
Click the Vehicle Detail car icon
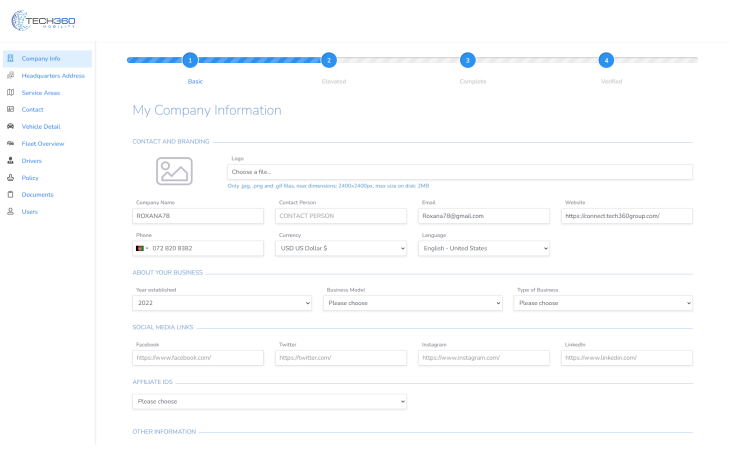pyautogui.click(x=10, y=126)
